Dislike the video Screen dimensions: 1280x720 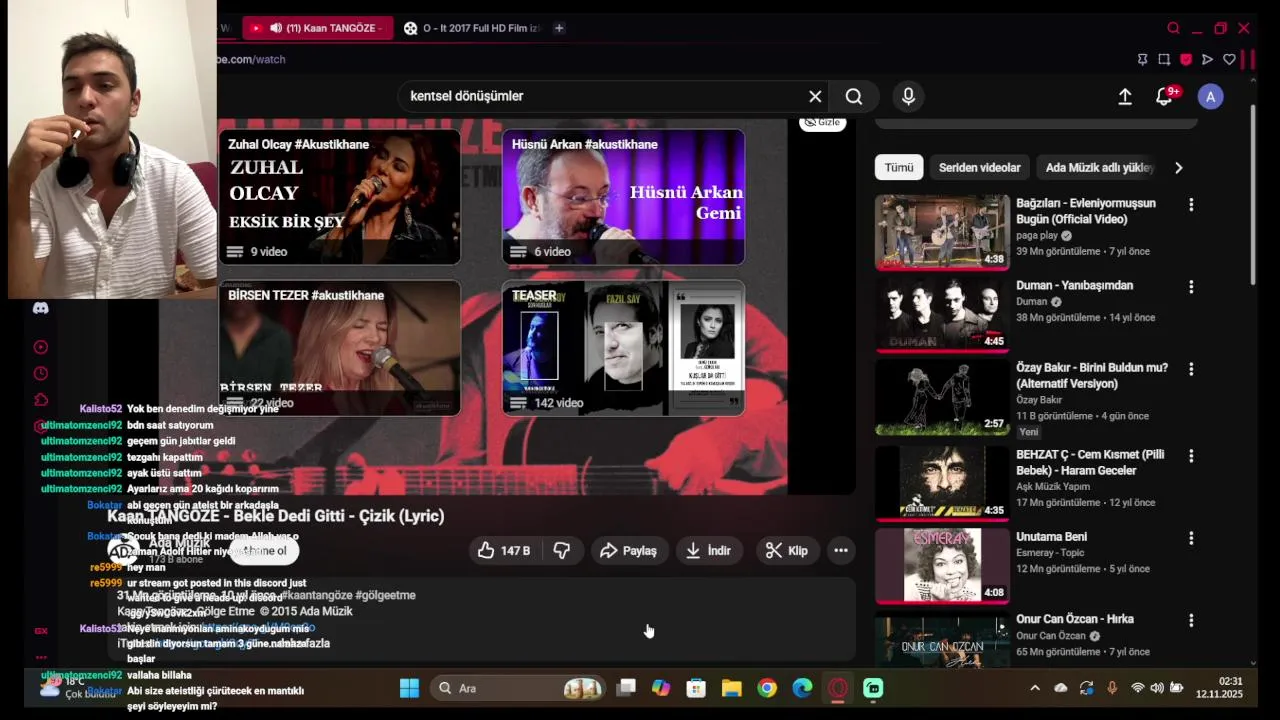562,551
